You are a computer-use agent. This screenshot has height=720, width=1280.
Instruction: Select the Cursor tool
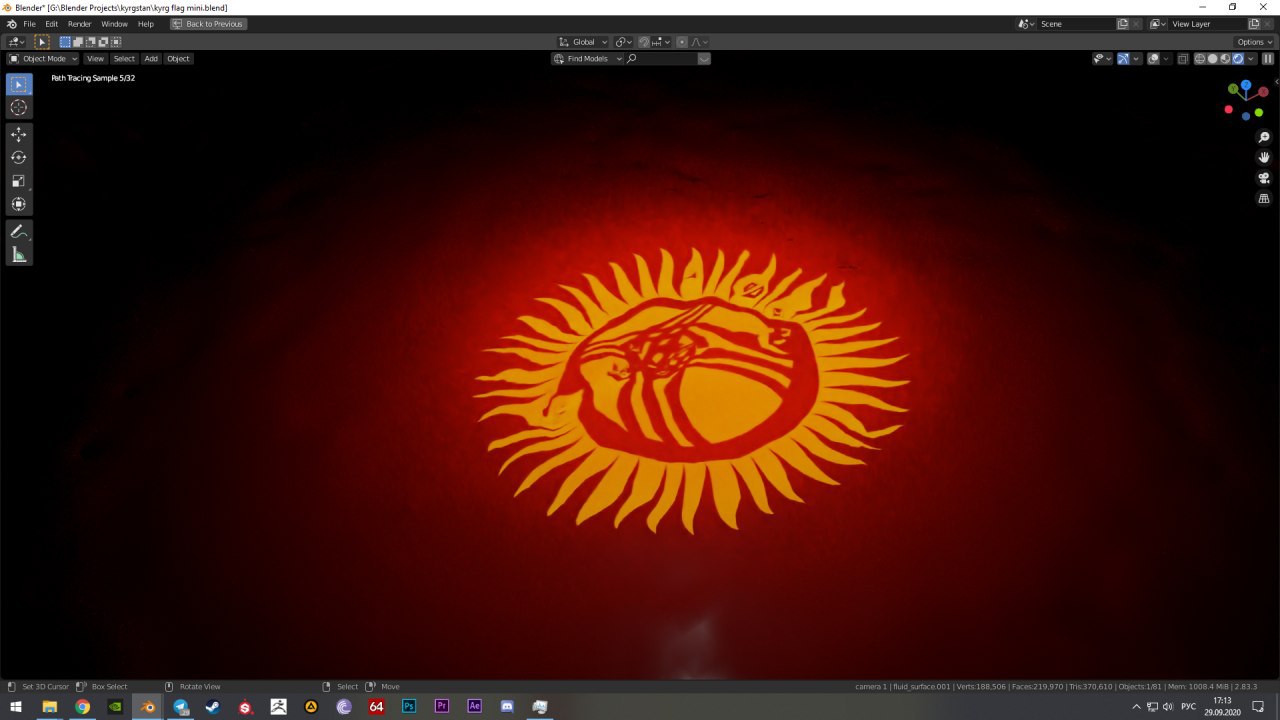pos(19,107)
